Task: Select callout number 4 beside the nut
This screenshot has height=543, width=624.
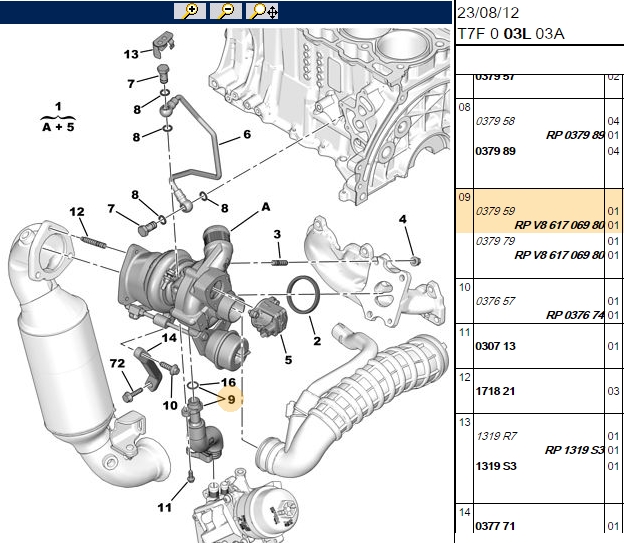Action: click(403, 219)
